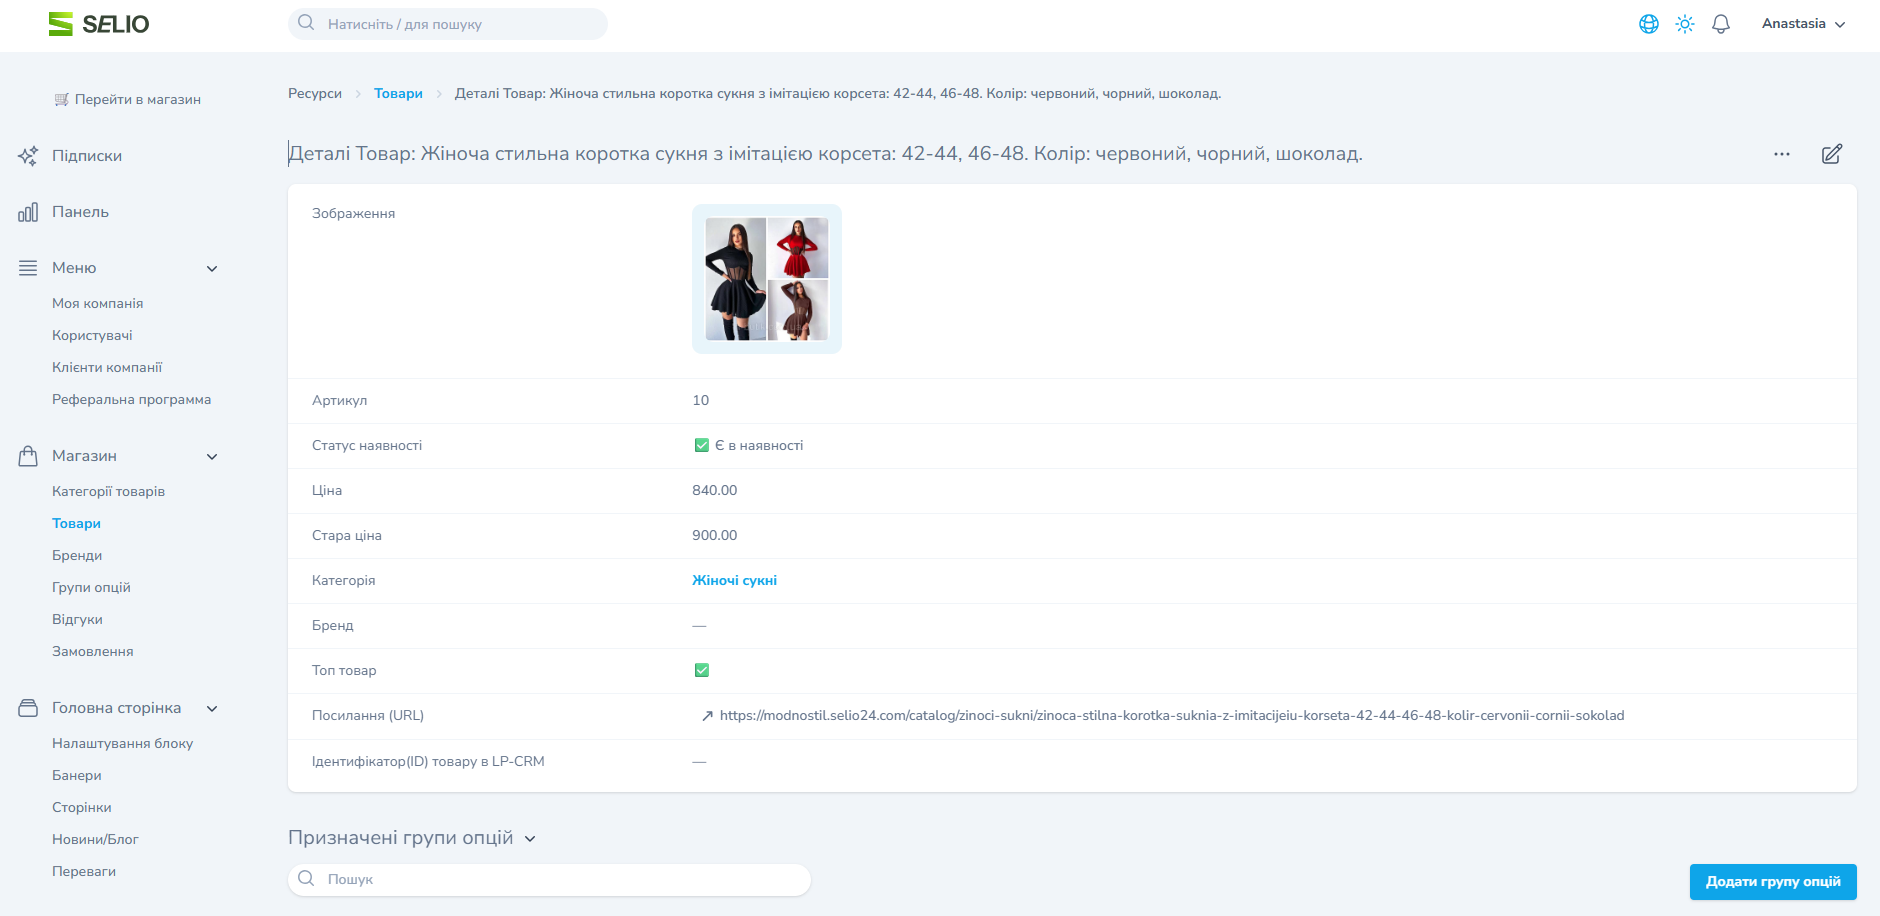
Task: Select Товари in the sidebar
Action: pos(77,523)
